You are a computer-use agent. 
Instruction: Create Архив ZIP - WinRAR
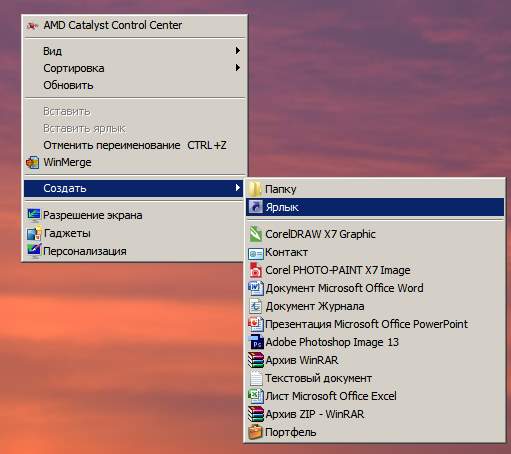point(375,414)
